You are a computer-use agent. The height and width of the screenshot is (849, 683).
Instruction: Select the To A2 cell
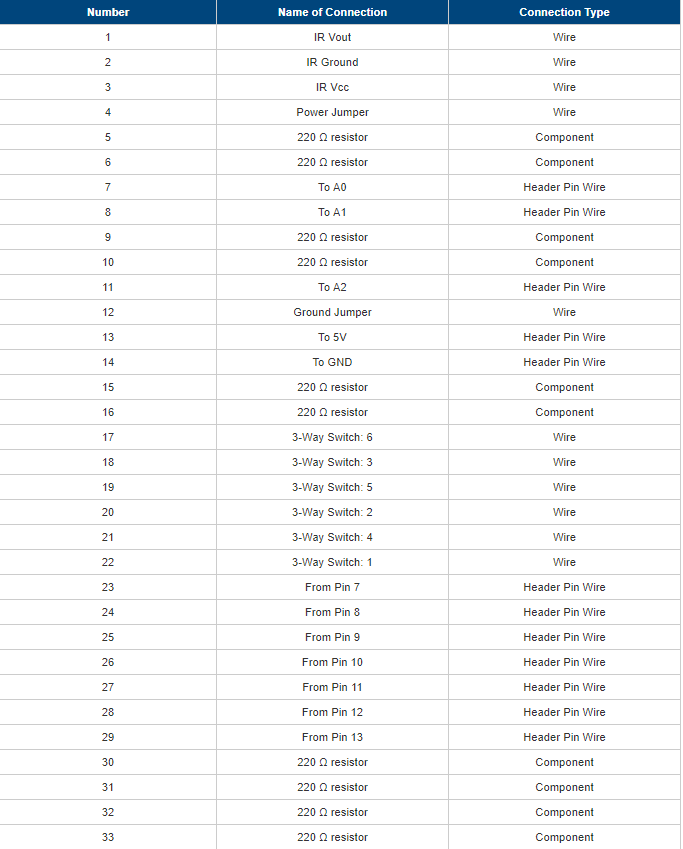coord(332,287)
